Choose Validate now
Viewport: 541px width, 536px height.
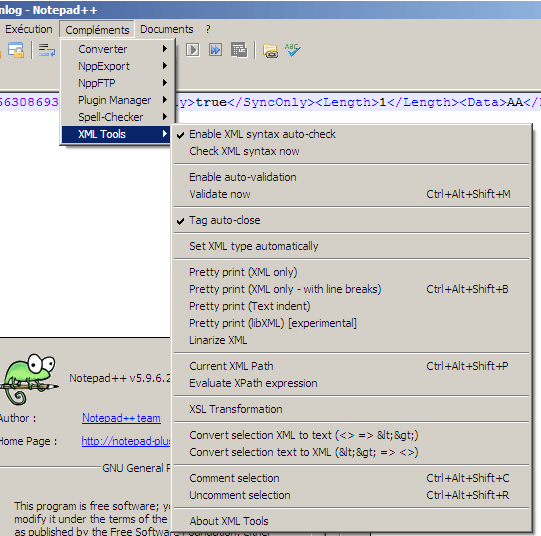point(352,194)
